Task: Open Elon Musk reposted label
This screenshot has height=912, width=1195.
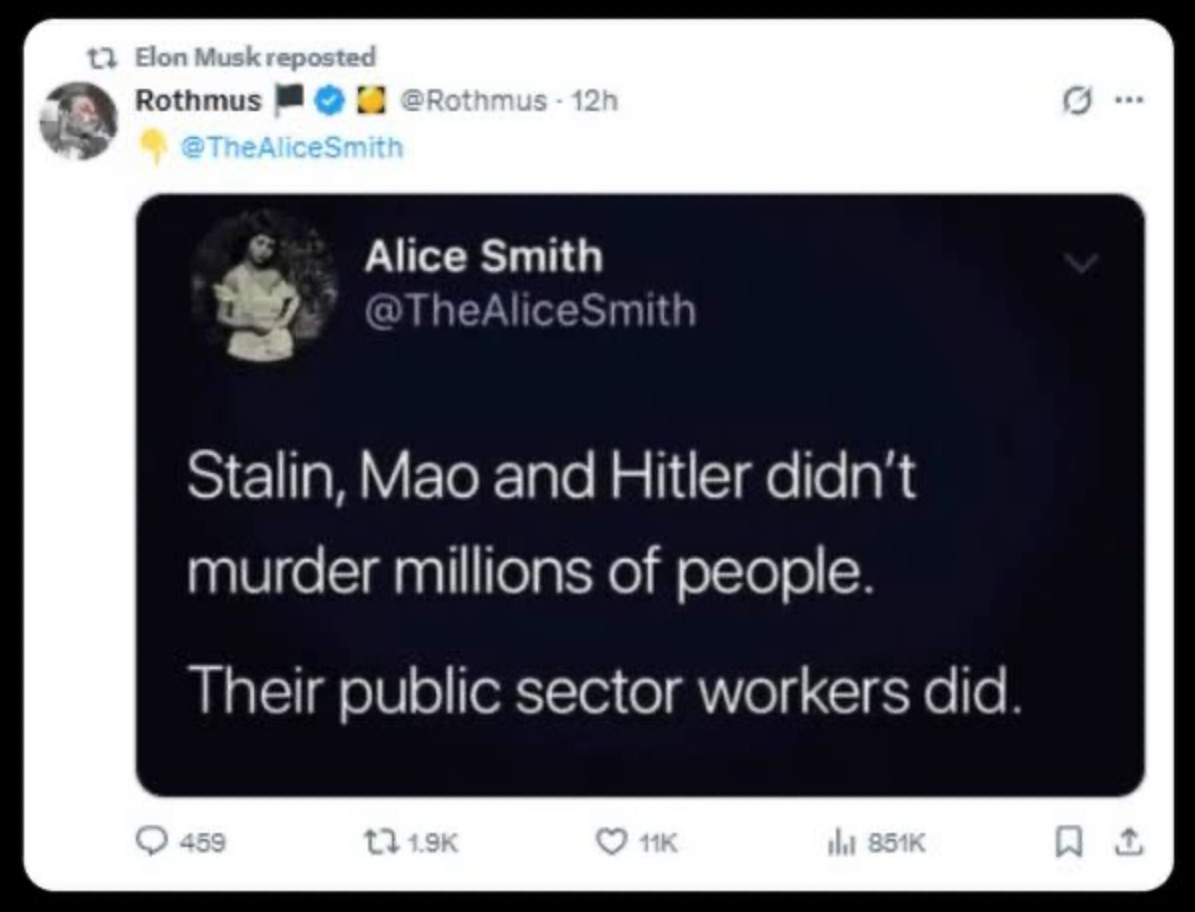Action: tap(255, 56)
